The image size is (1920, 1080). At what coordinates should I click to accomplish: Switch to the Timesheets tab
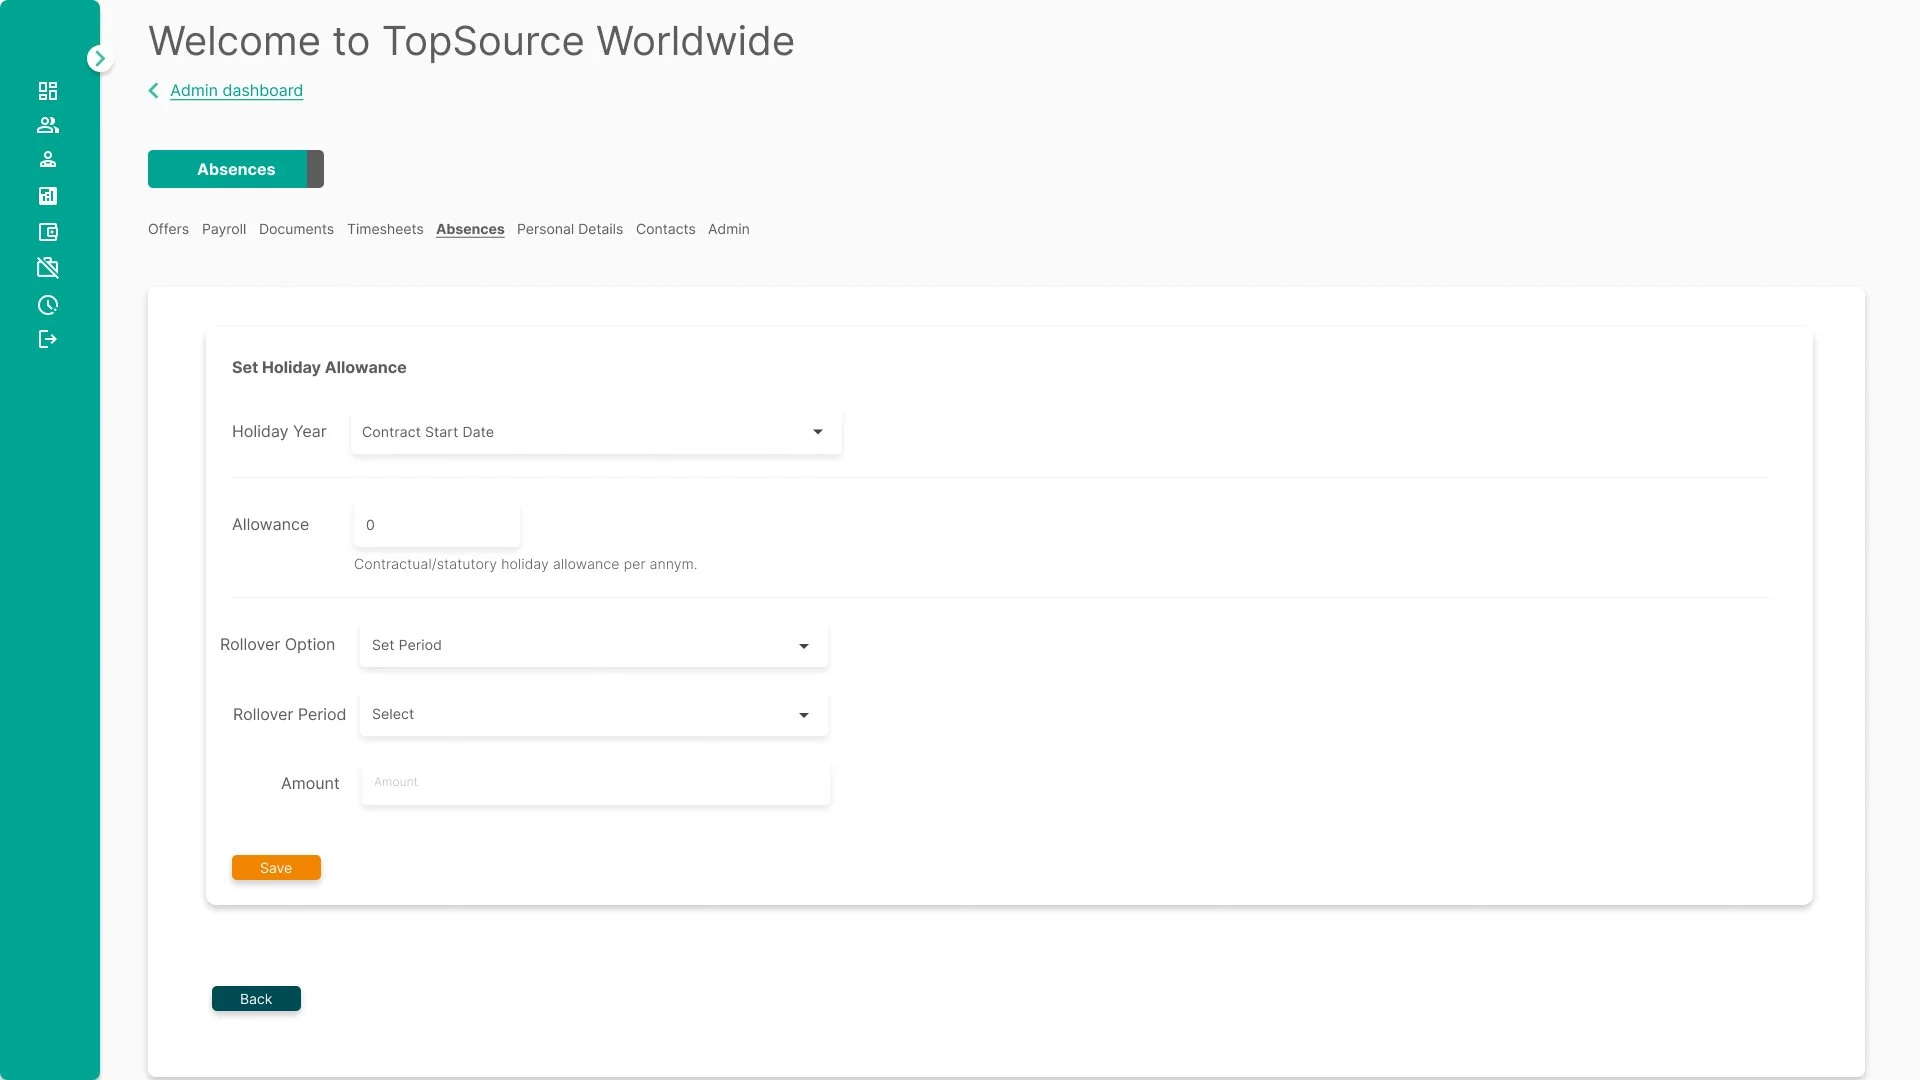click(385, 229)
